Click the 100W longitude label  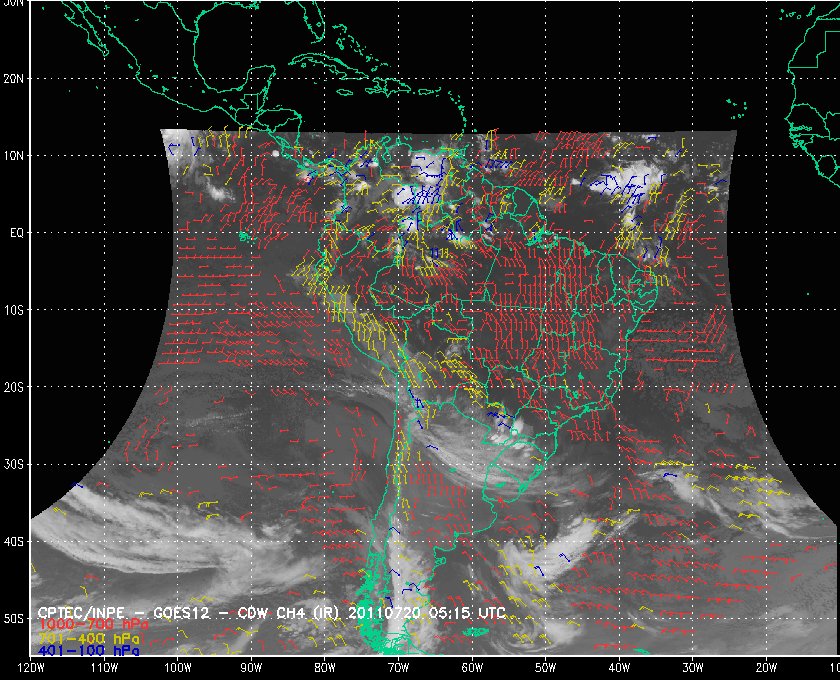pos(177,668)
